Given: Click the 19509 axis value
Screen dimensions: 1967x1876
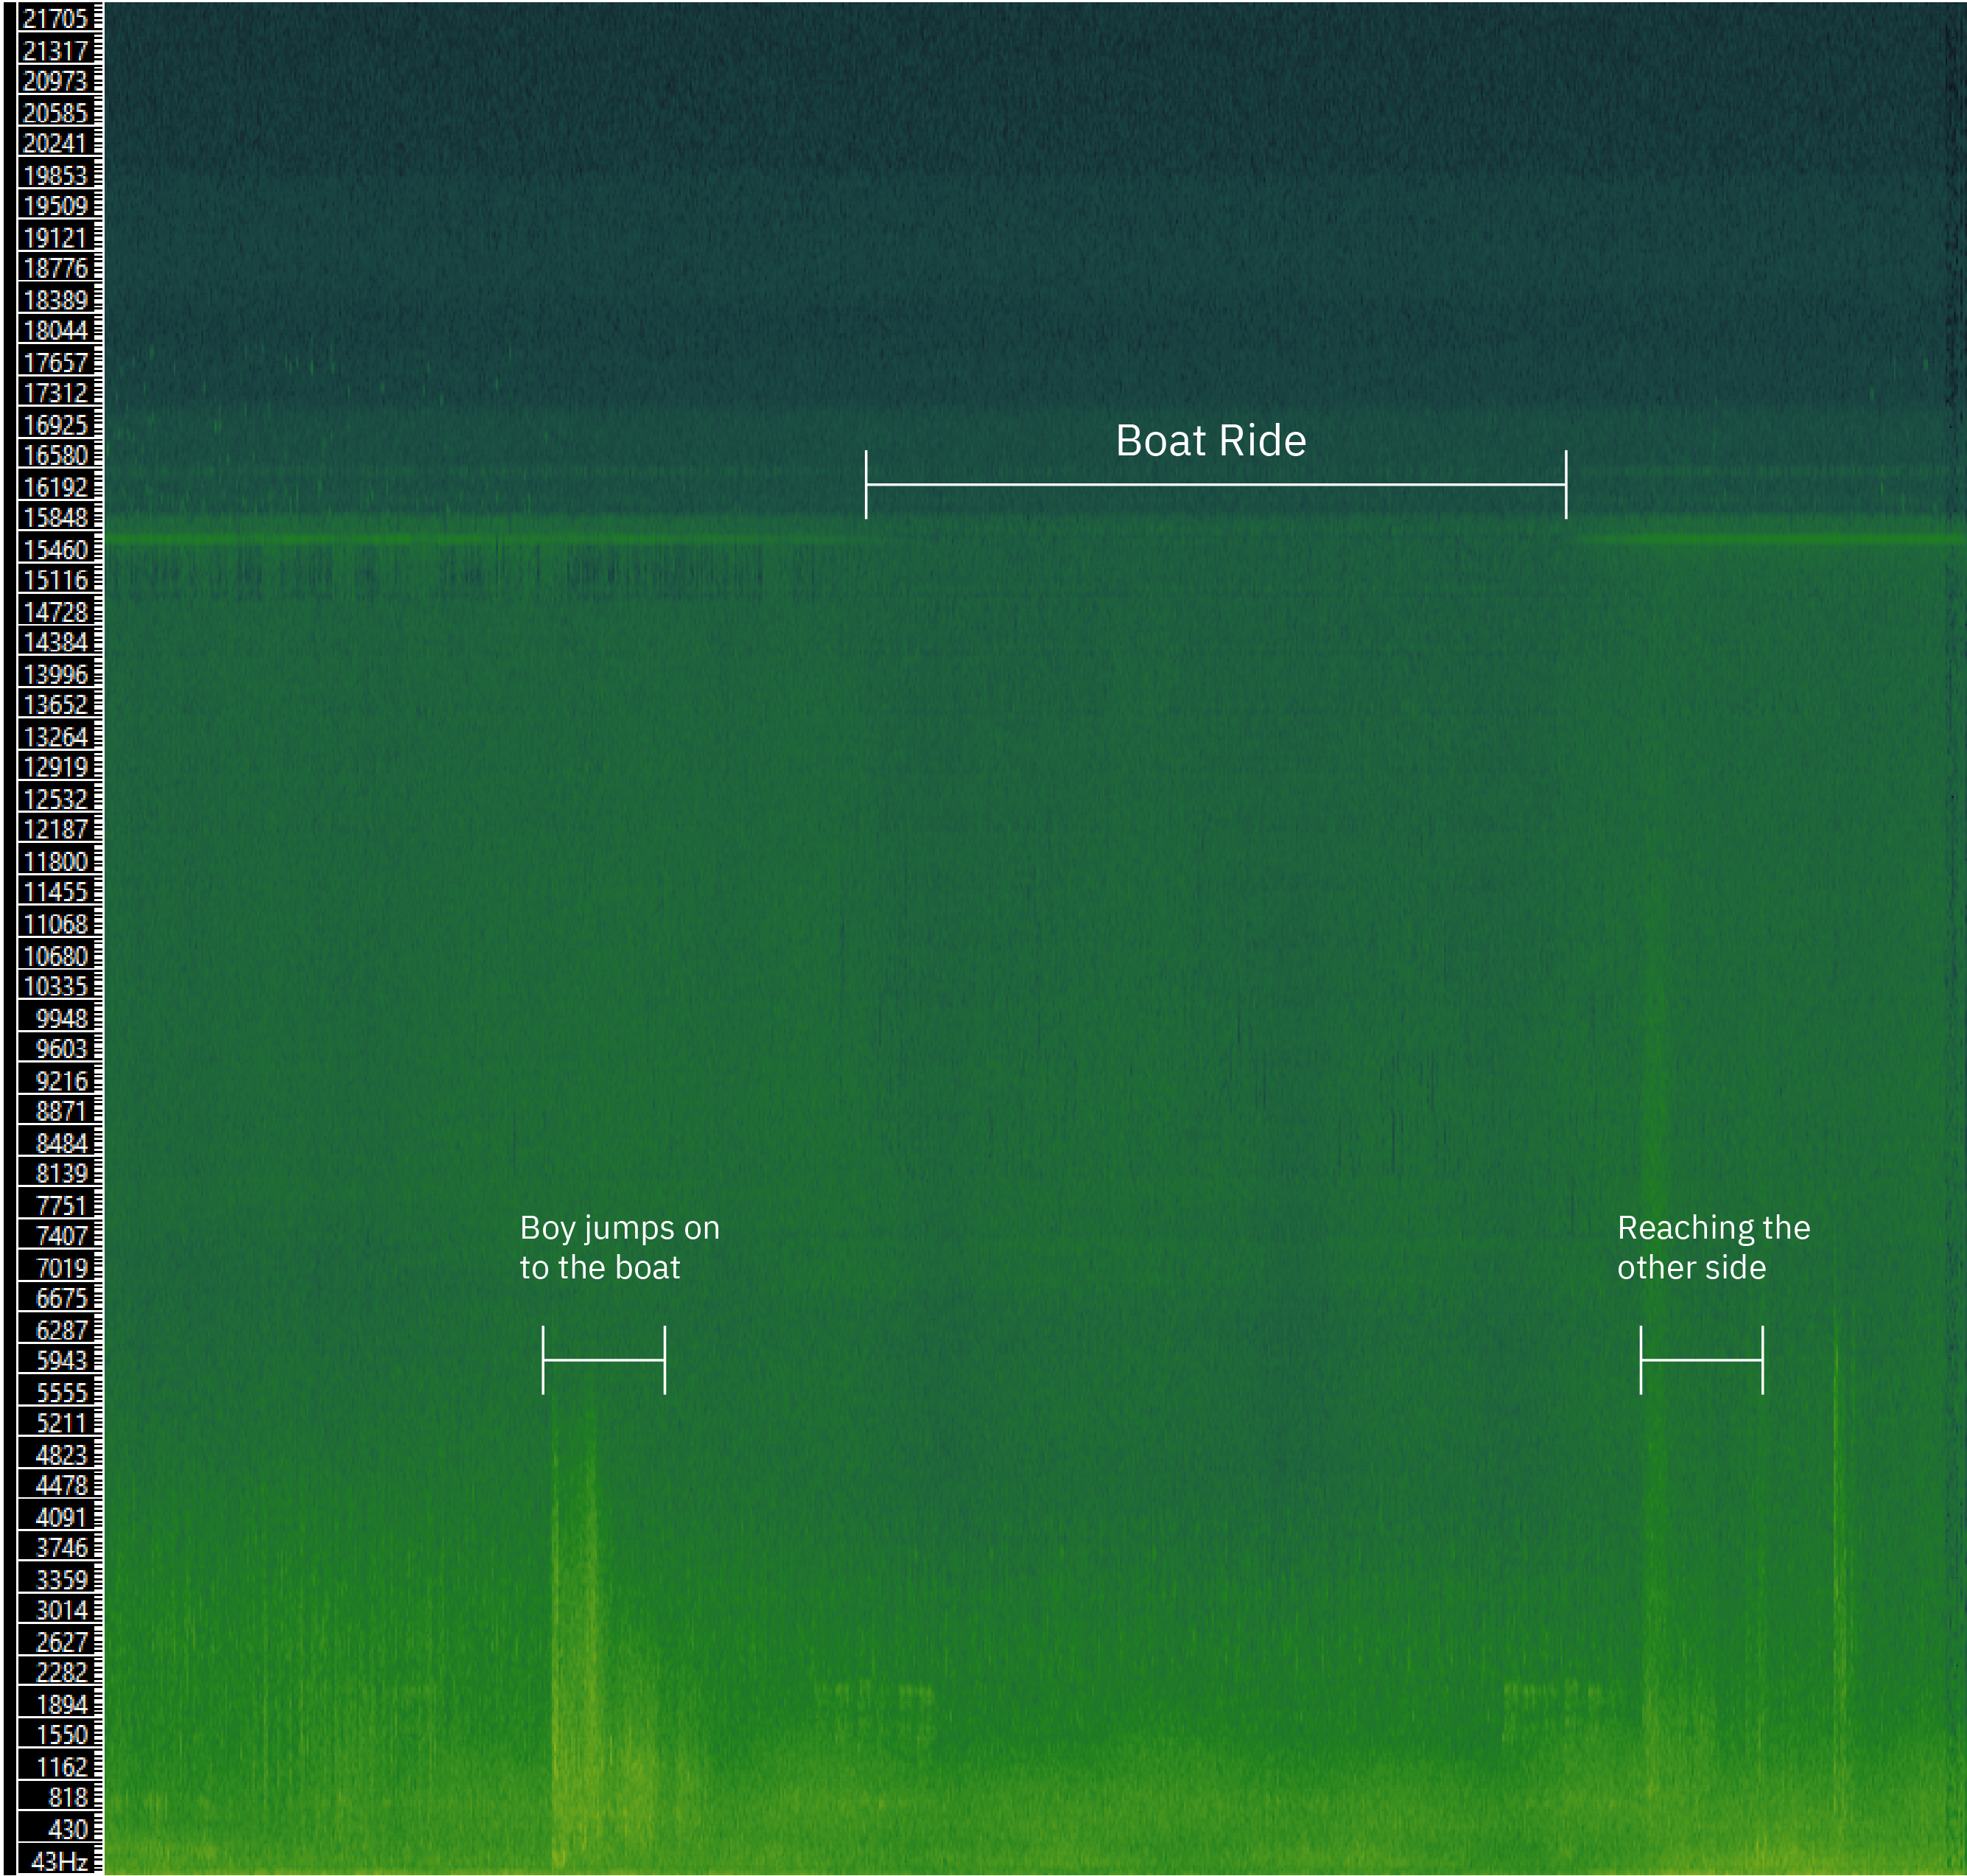Looking at the screenshot, I should pyautogui.click(x=56, y=205).
